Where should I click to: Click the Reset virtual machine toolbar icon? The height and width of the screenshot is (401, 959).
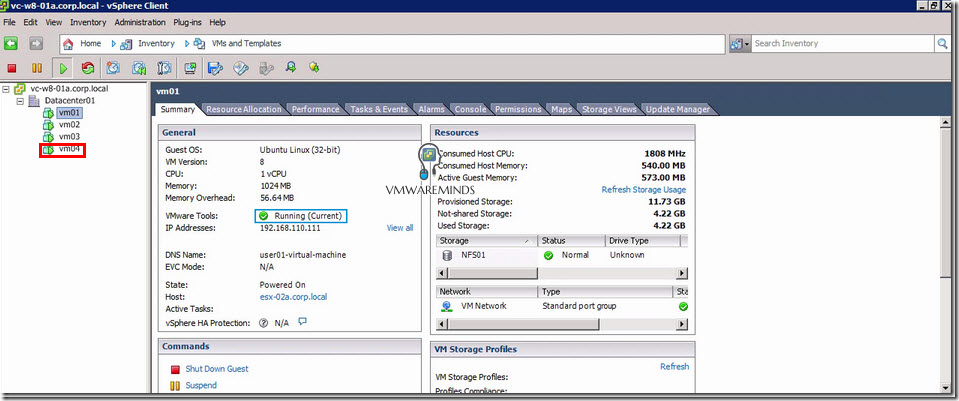tap(88, 68)
